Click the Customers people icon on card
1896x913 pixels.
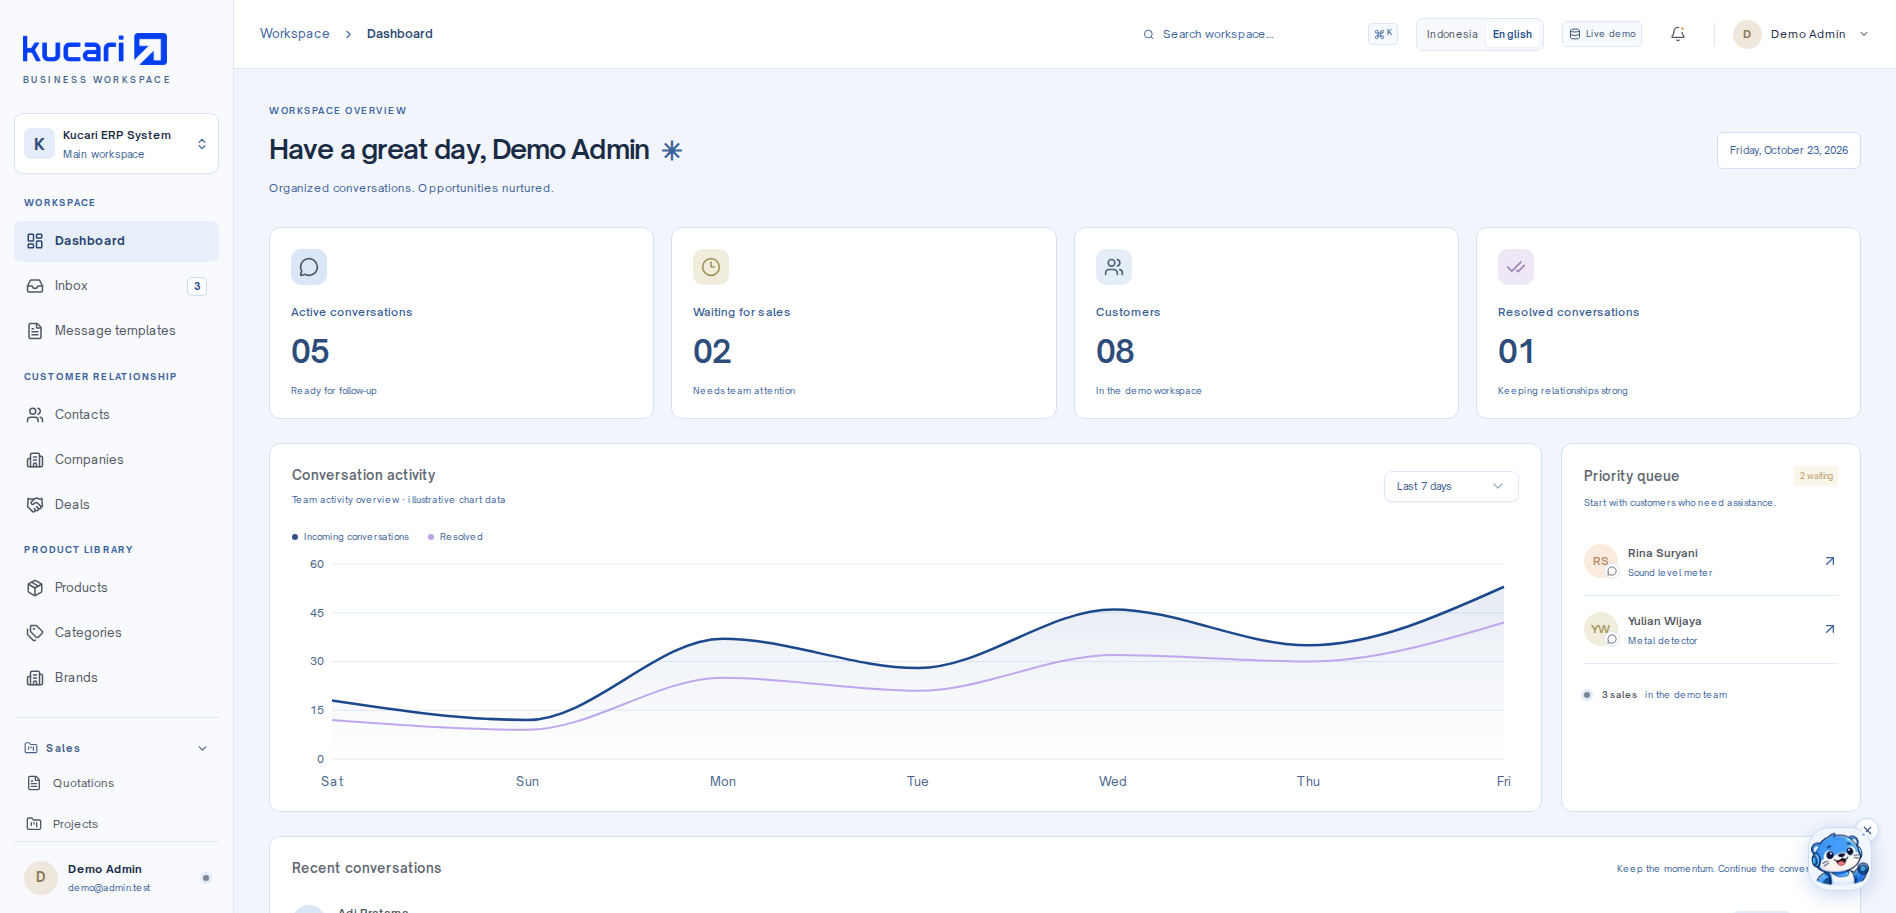1114,267
